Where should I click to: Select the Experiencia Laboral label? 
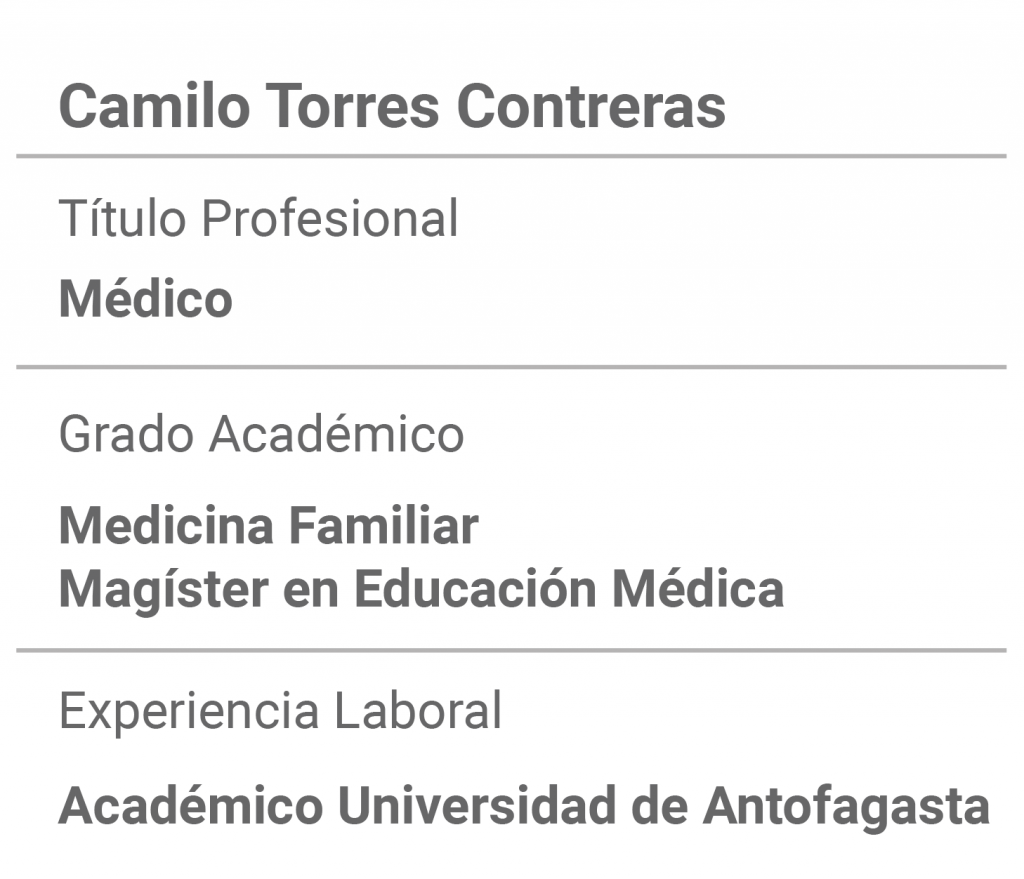[x=280, y=710]
